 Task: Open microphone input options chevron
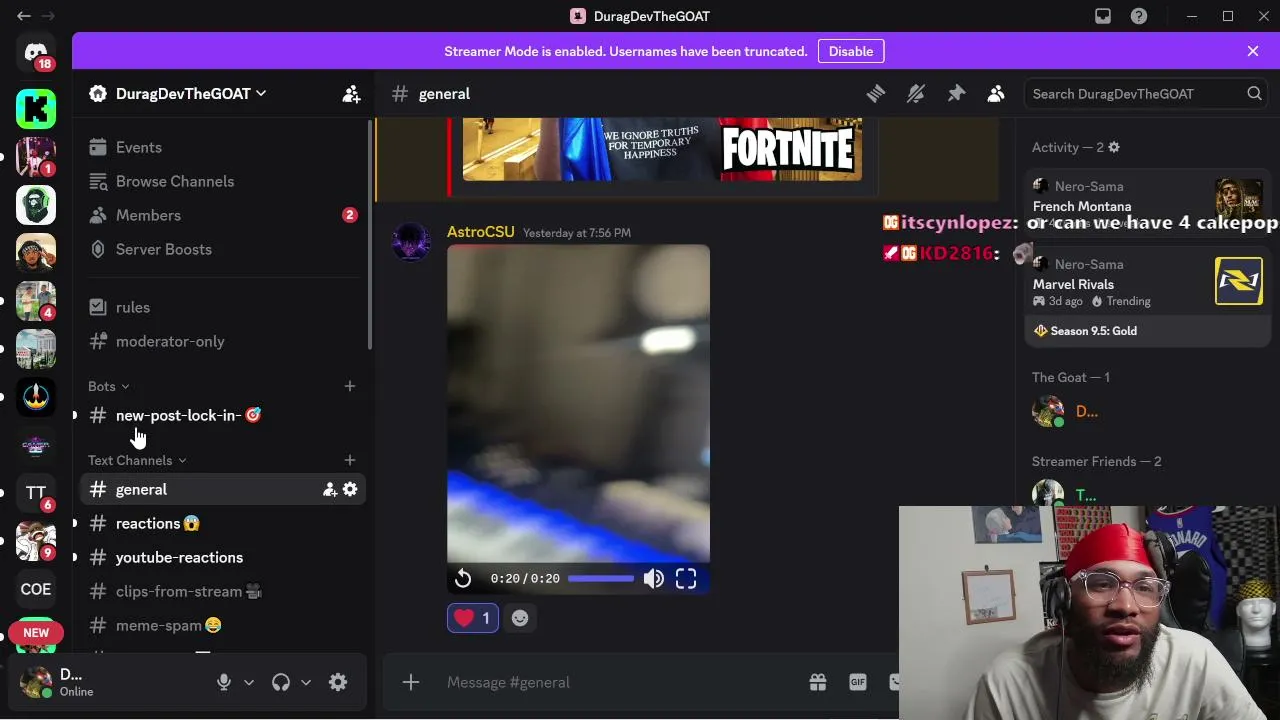coord(249,682)
